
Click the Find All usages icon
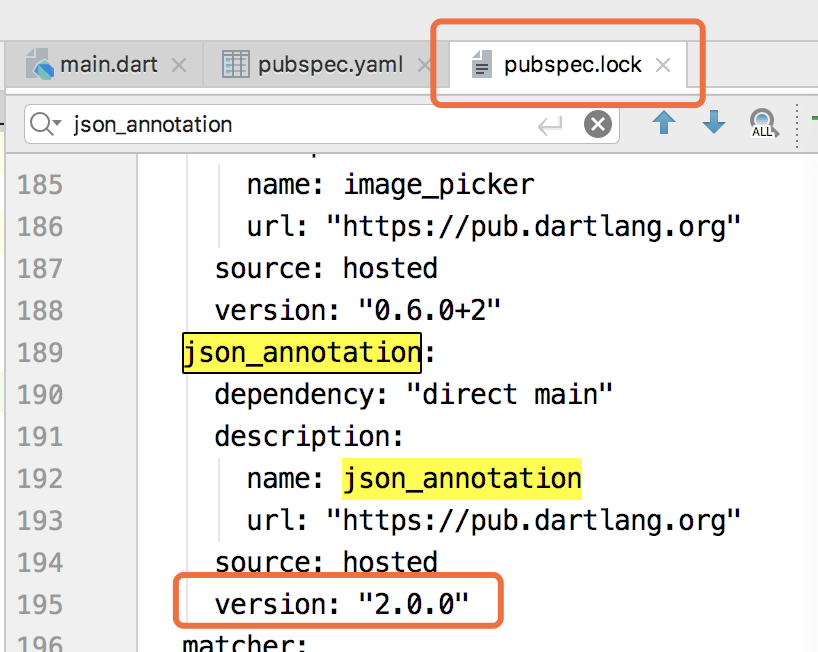763,123
